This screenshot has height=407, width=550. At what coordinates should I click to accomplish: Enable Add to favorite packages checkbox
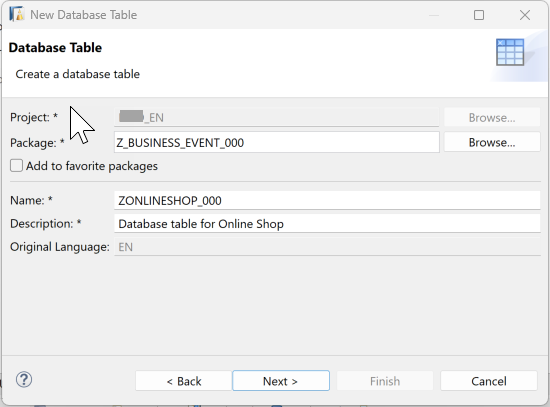coord(16,166)
